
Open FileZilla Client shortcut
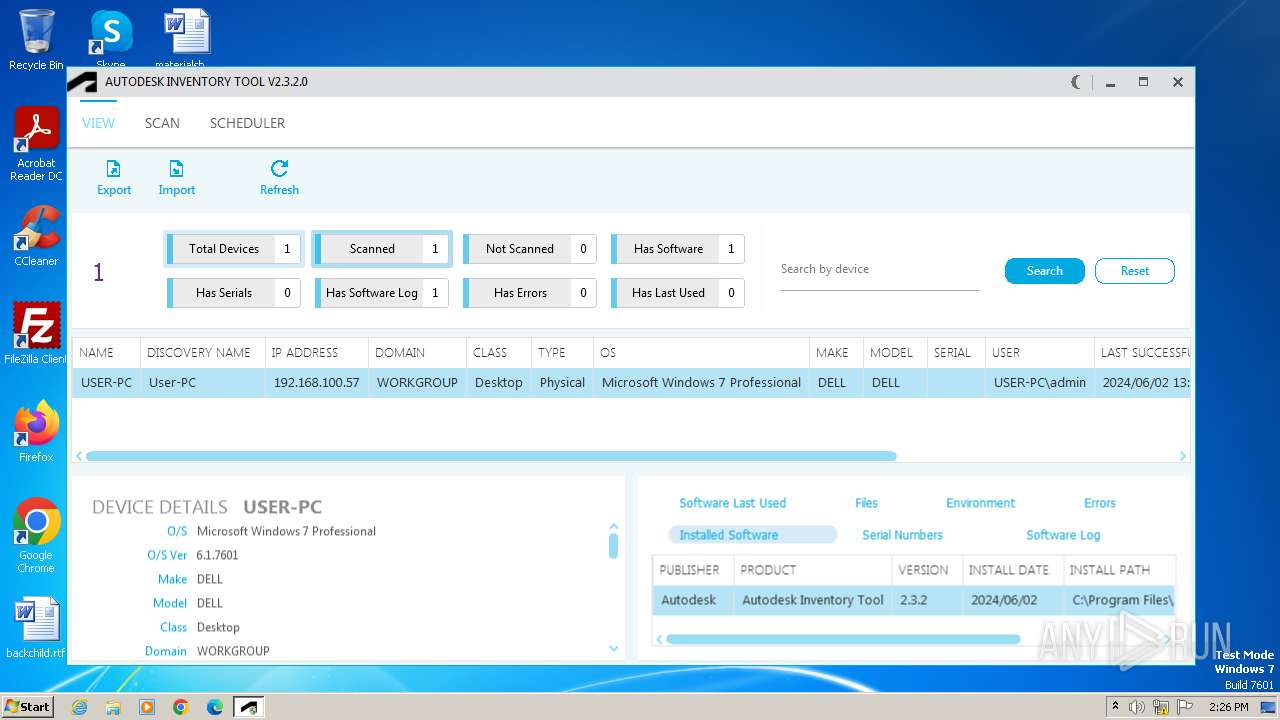point(36,333)
